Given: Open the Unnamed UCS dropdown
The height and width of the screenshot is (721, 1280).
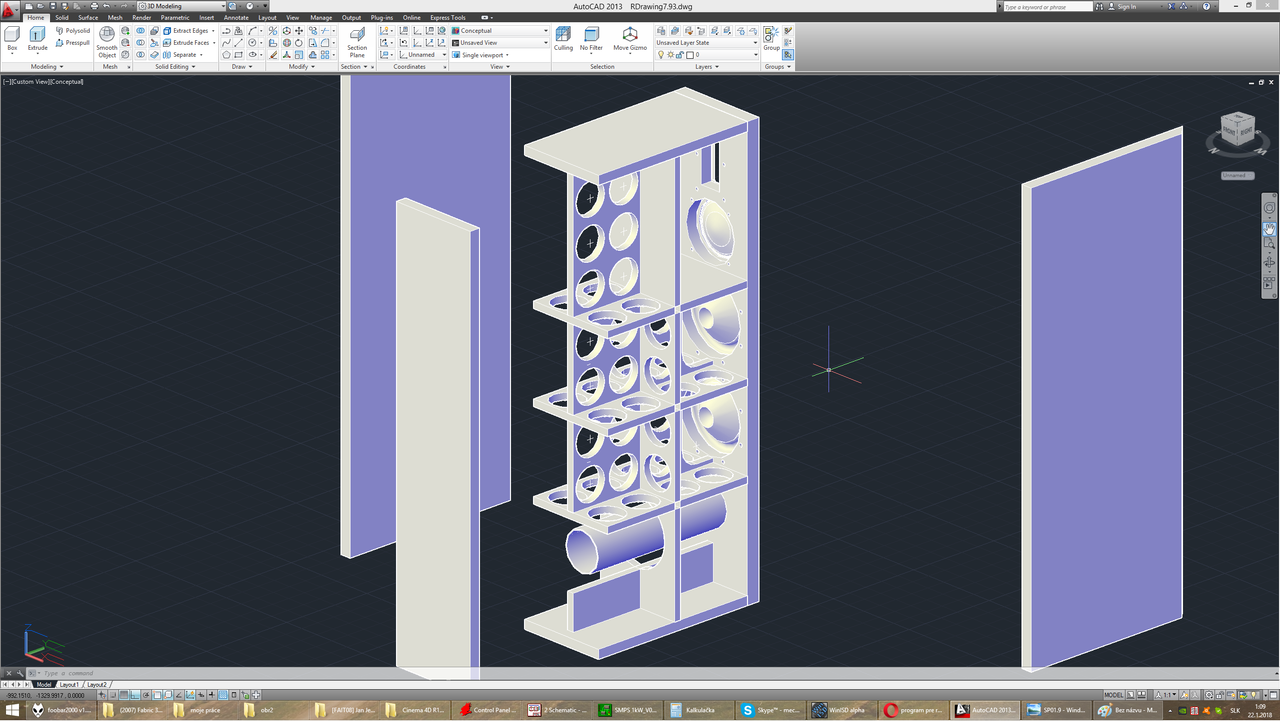Looking at the screenshot, I should [422, 55].
